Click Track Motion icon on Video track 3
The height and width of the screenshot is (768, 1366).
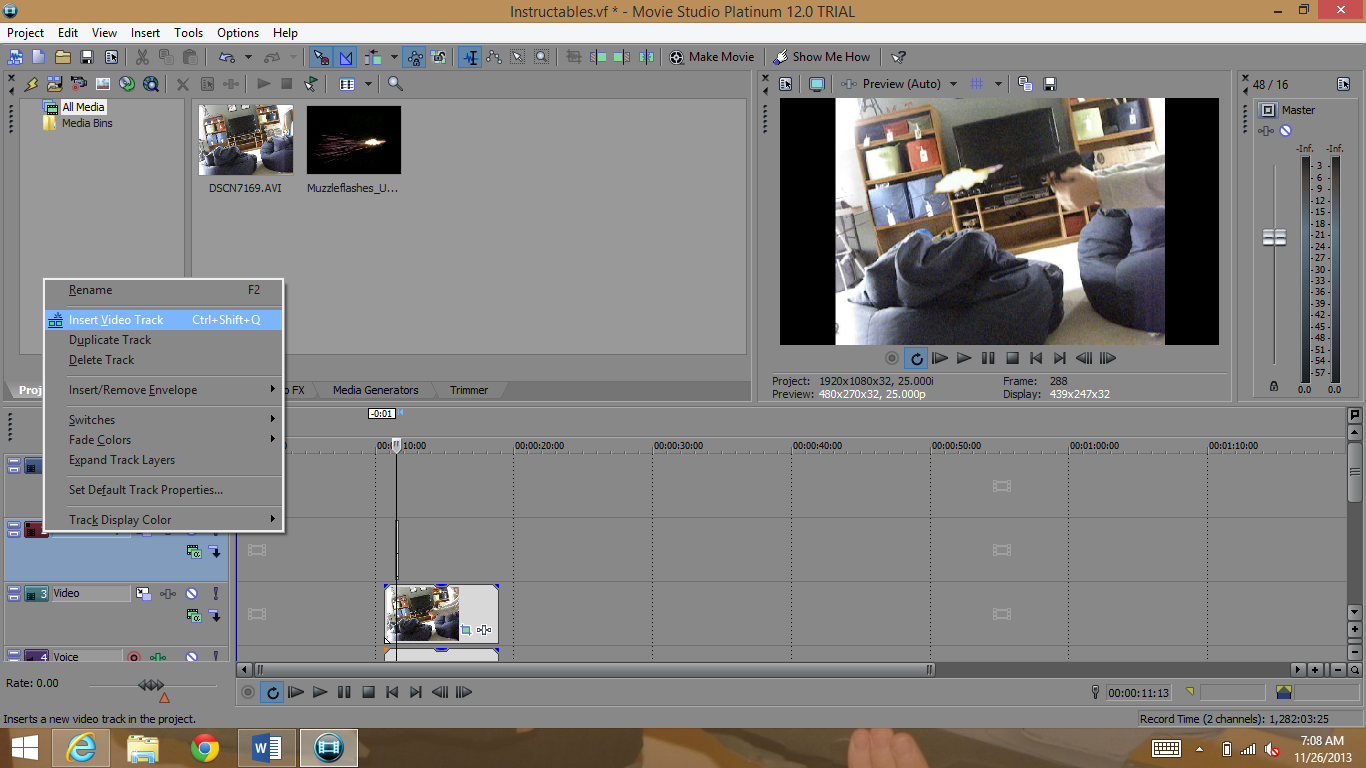144,594
